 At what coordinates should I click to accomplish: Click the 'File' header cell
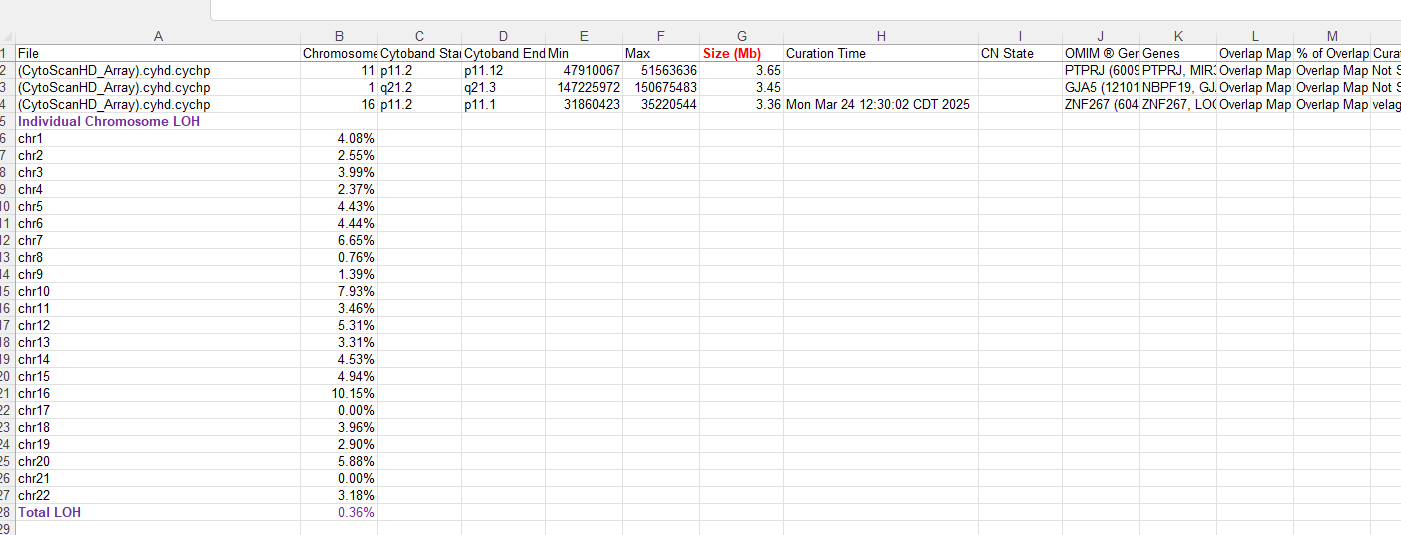tap(158, 53)
